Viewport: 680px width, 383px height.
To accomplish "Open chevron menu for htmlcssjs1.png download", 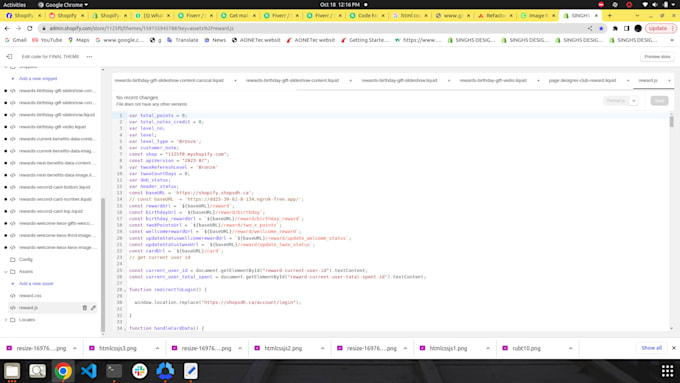I will pos(487,348).
